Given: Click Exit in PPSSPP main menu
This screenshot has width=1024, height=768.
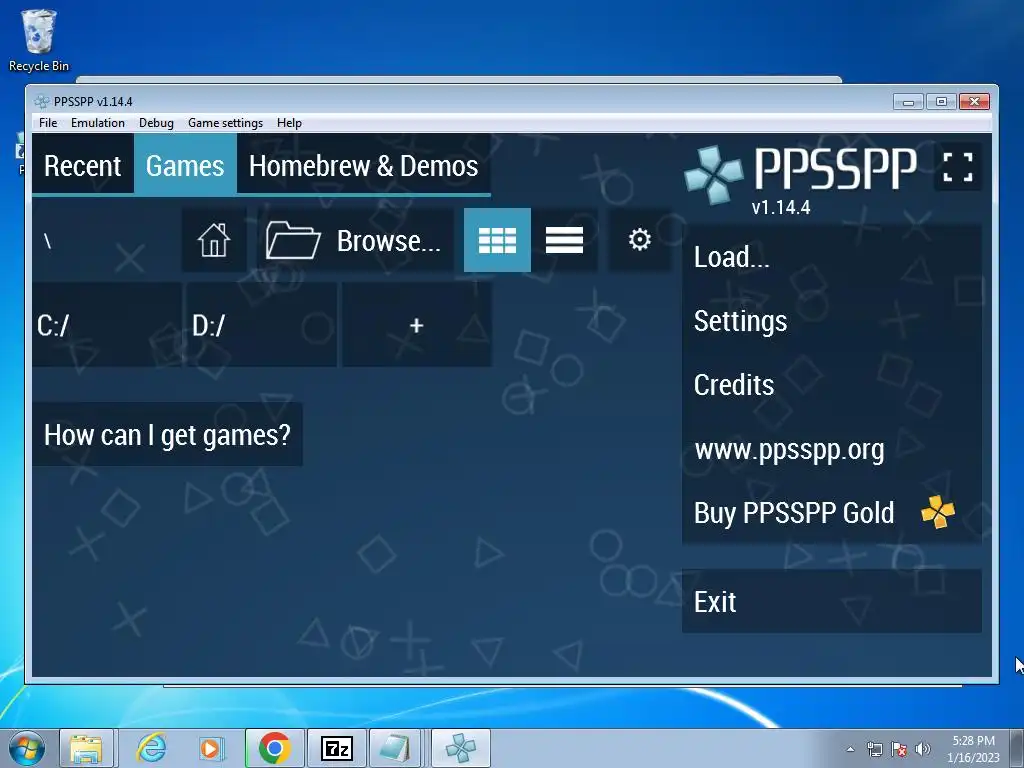Looking at the screenshot, I should point(831,601).
